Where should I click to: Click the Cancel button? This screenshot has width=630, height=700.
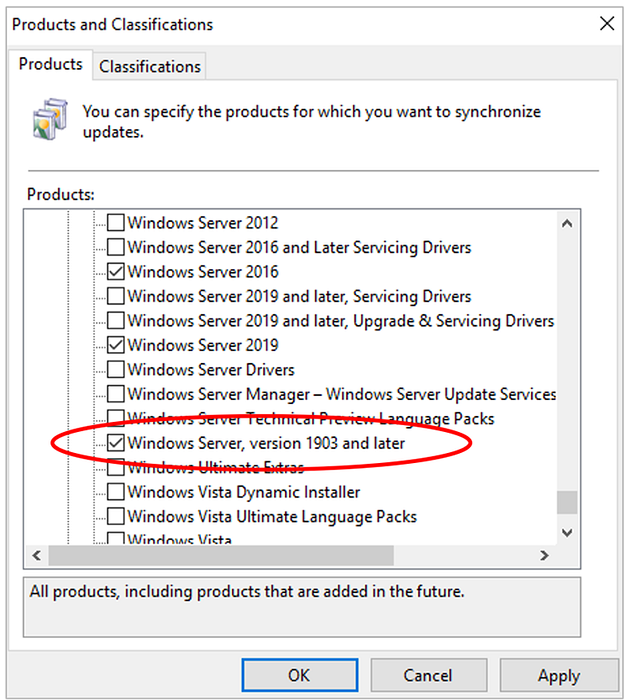[x=428, y=675]
